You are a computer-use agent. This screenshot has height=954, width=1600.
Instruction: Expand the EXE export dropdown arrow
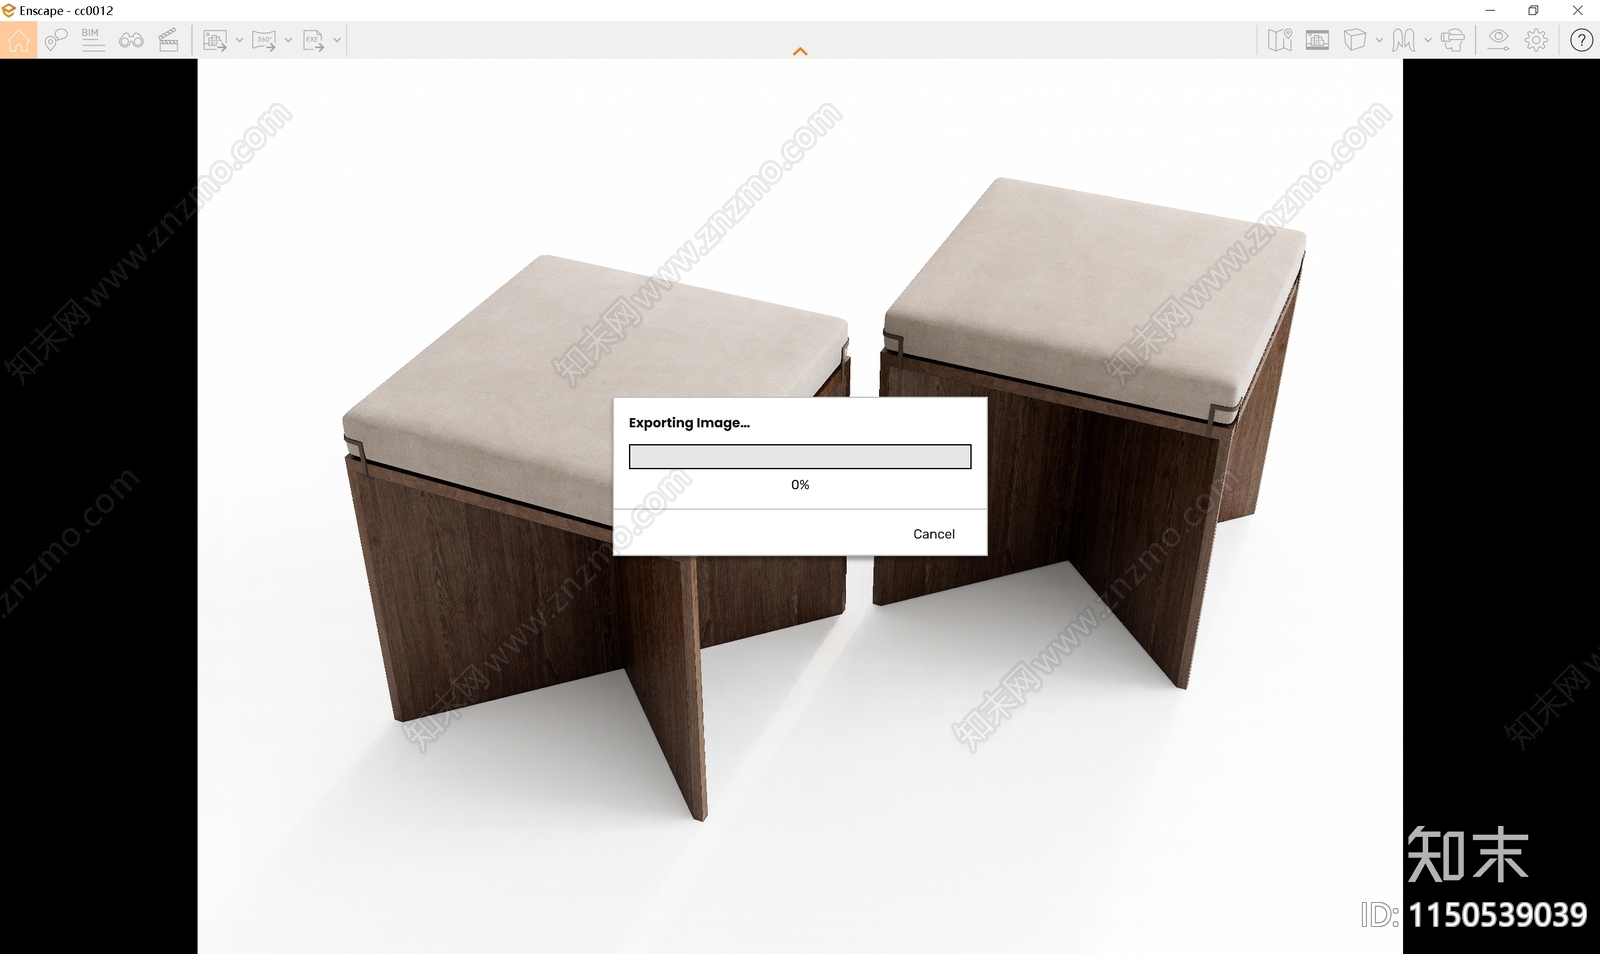(x=337, y=40)
